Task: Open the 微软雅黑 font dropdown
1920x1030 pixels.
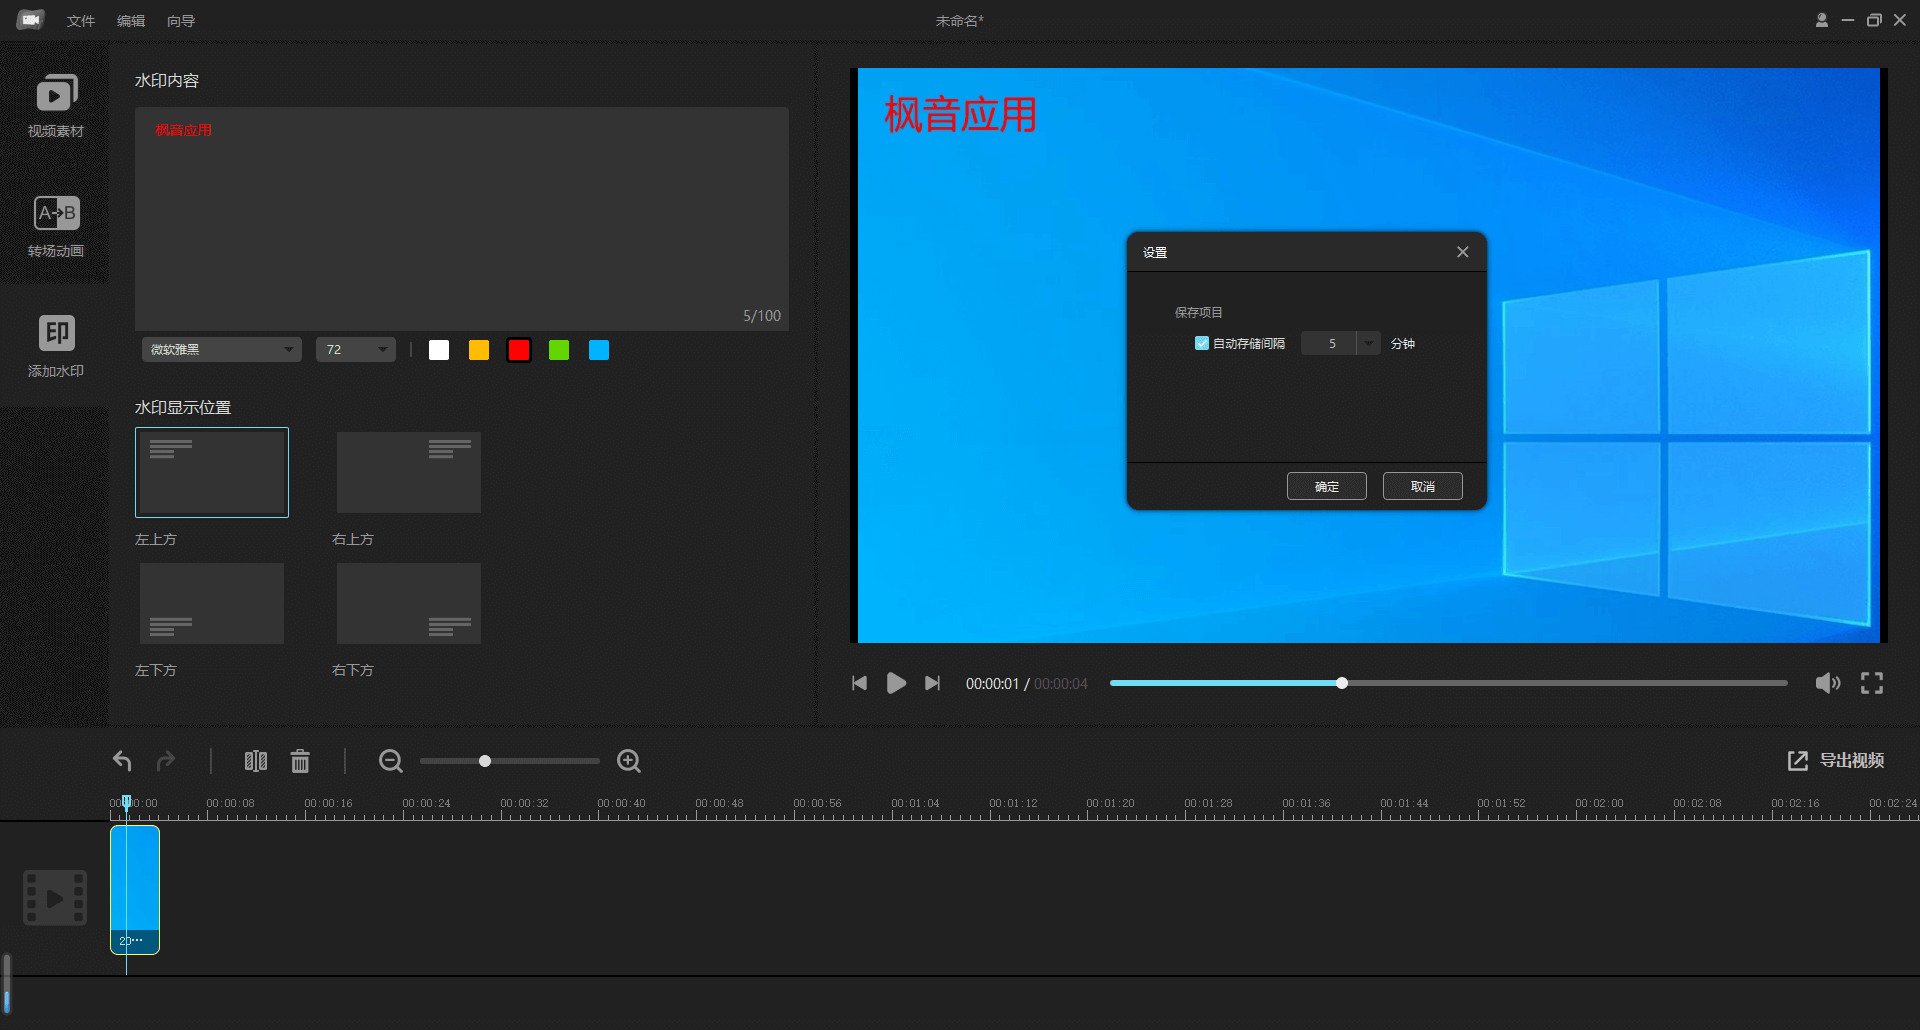Action: 221,349
